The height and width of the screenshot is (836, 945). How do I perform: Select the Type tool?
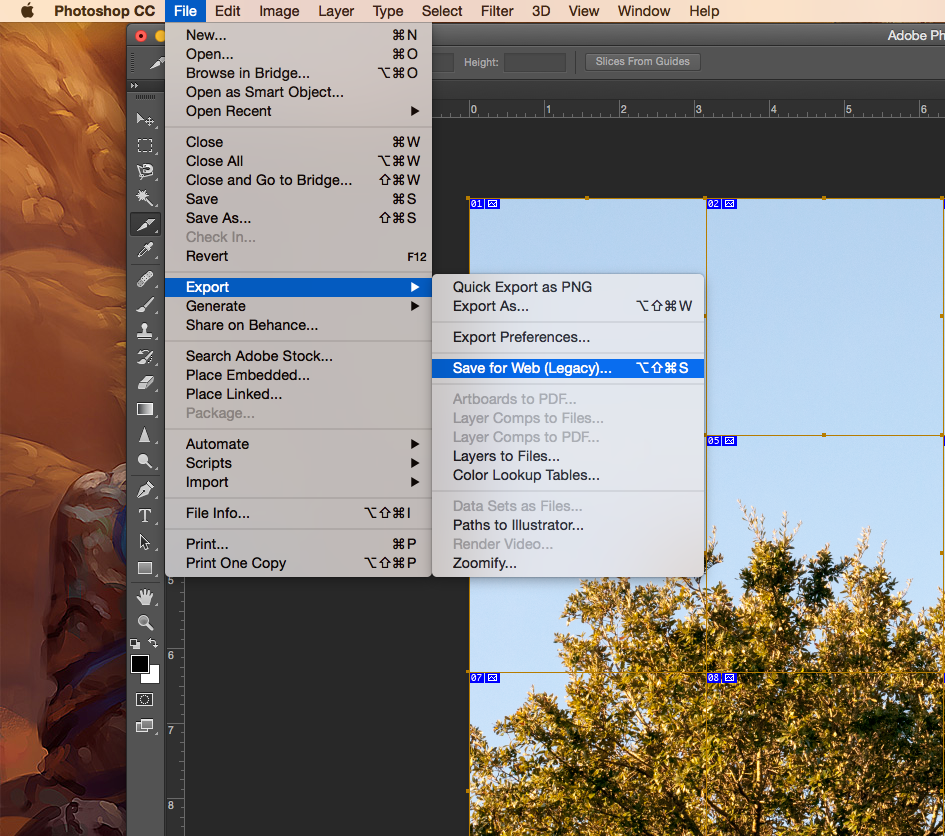[x=145, y=516]
